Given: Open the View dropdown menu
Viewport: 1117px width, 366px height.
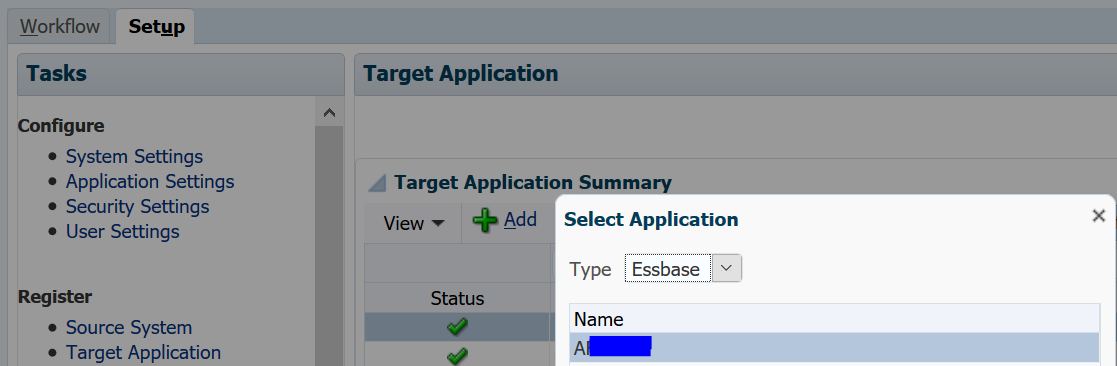Looking at the screenshot, I should 413,223.
